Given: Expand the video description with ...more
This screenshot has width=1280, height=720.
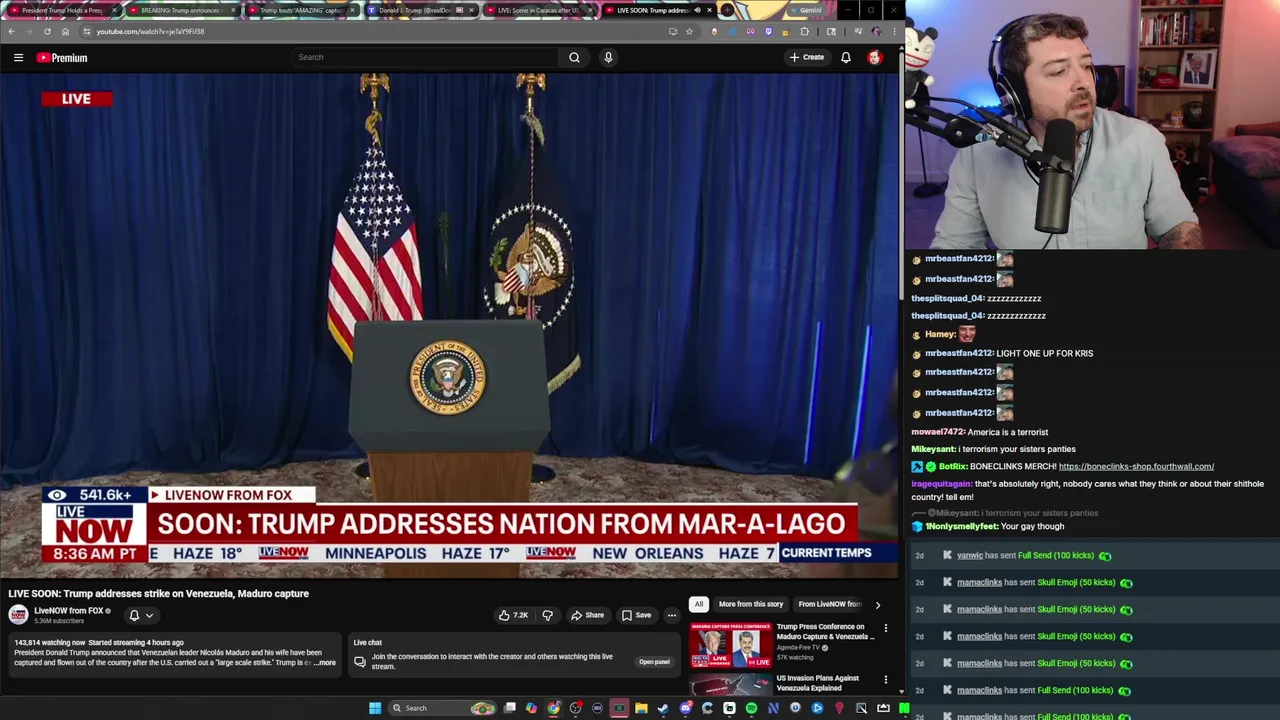Looking at the screenshot, I should 325,662.
